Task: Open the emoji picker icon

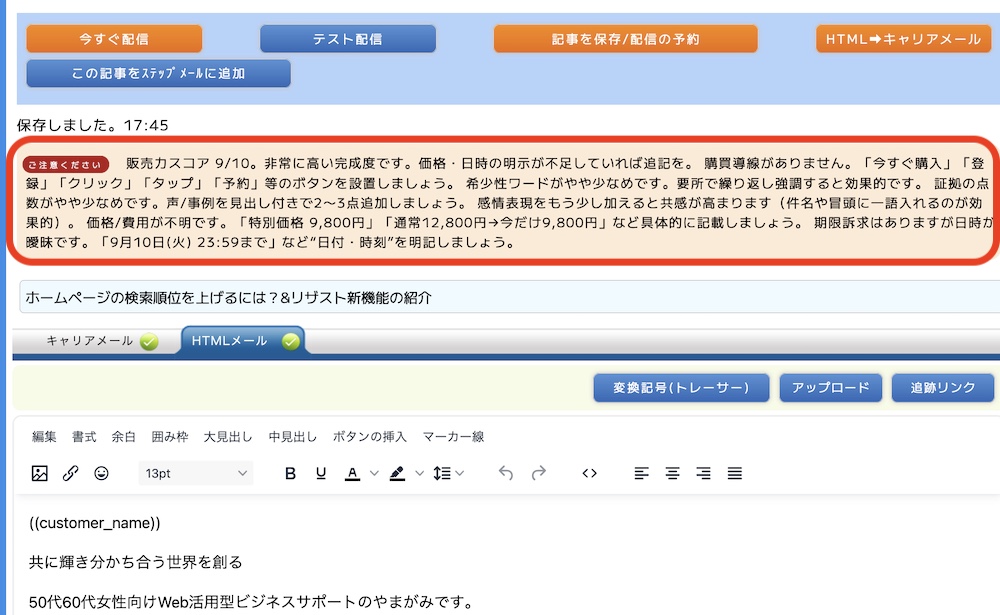Action: pyautogui.click(x=101, y=474)
